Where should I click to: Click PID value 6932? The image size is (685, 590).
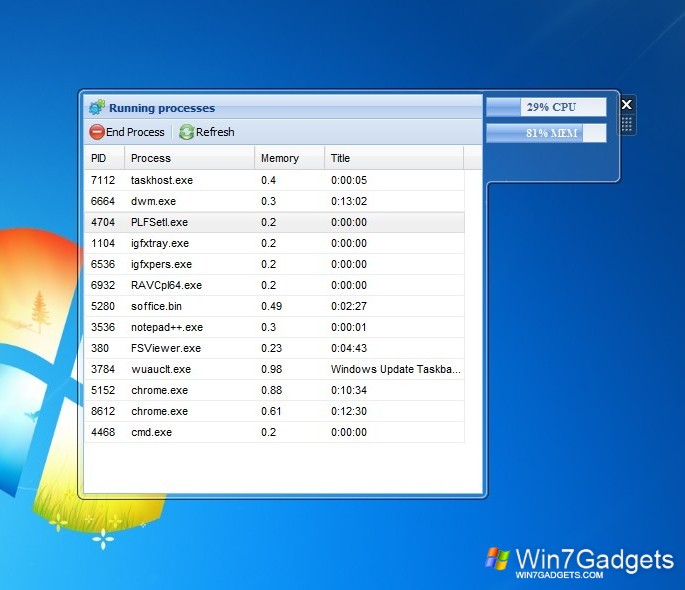[103, 285]
